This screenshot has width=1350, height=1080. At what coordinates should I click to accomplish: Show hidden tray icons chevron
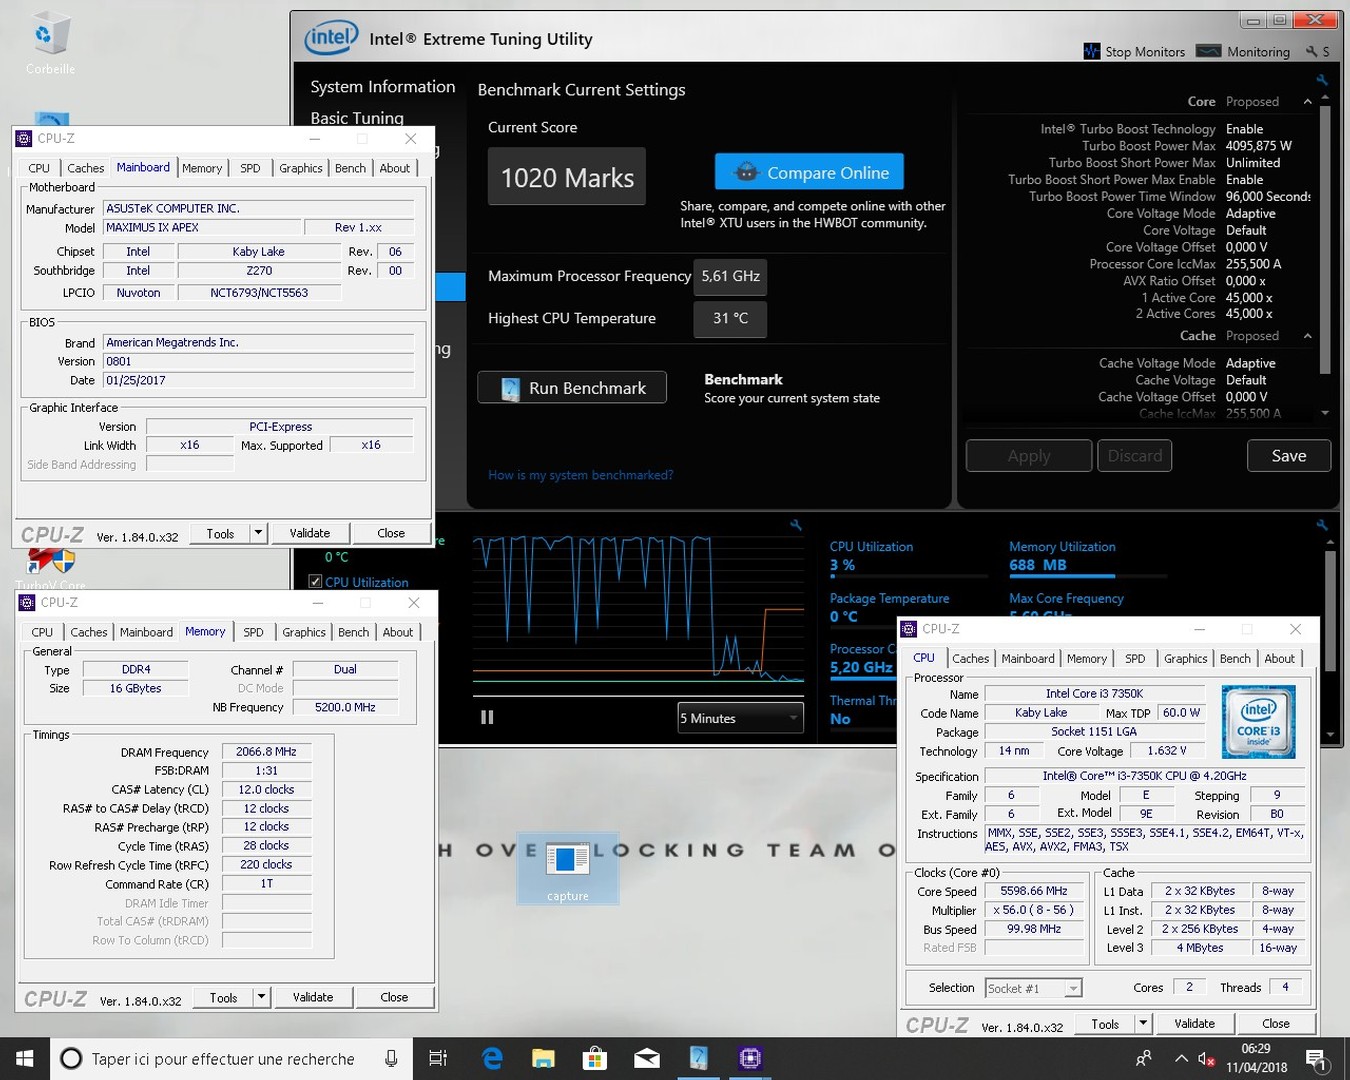[1181, 1058]
